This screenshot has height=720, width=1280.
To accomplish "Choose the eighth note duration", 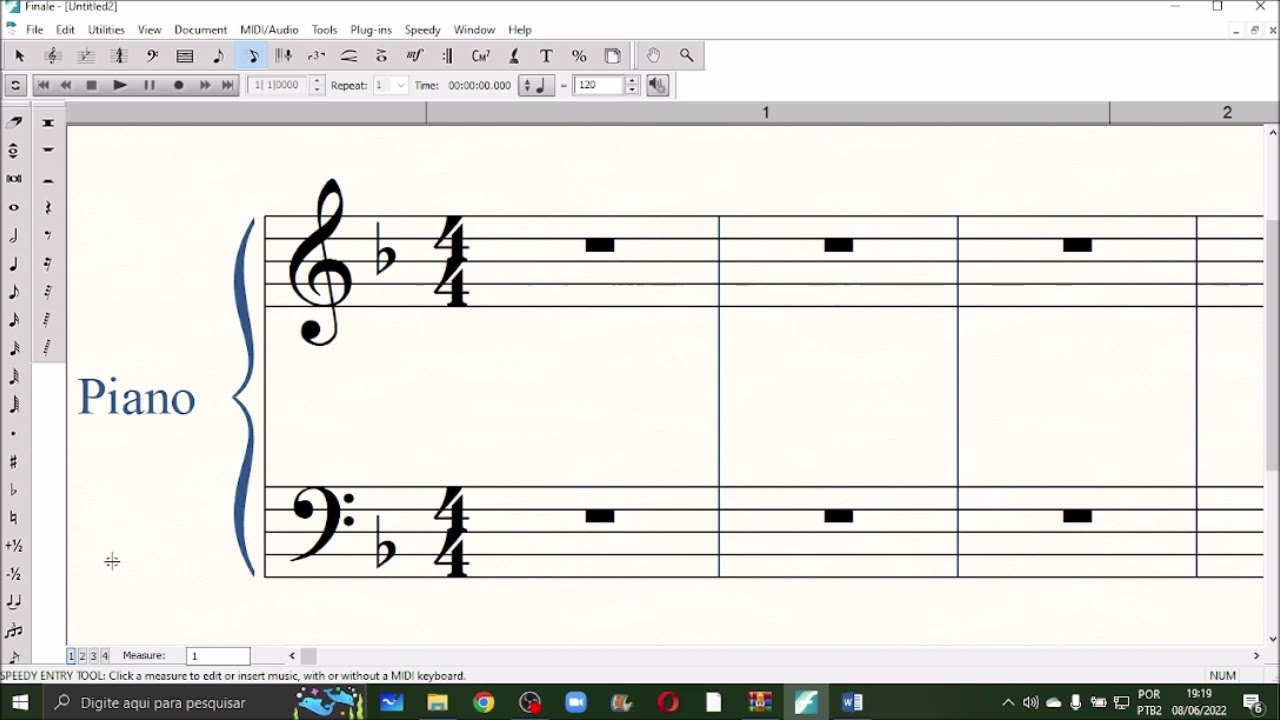I will 14,292.
